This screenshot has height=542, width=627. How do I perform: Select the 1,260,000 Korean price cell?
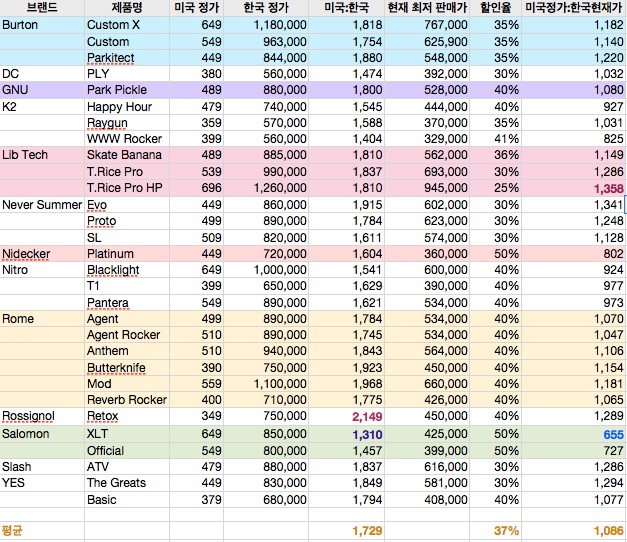tap(266, 188)
